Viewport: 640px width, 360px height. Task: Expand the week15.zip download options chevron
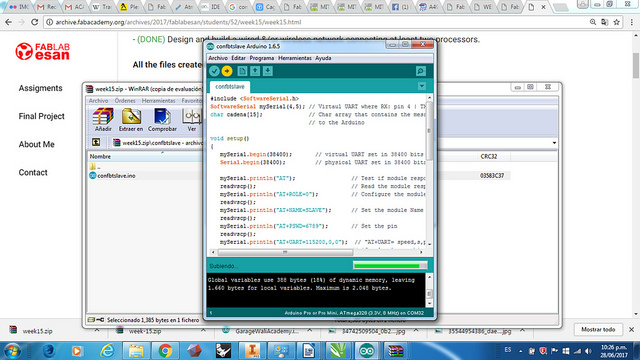point(97,331)
